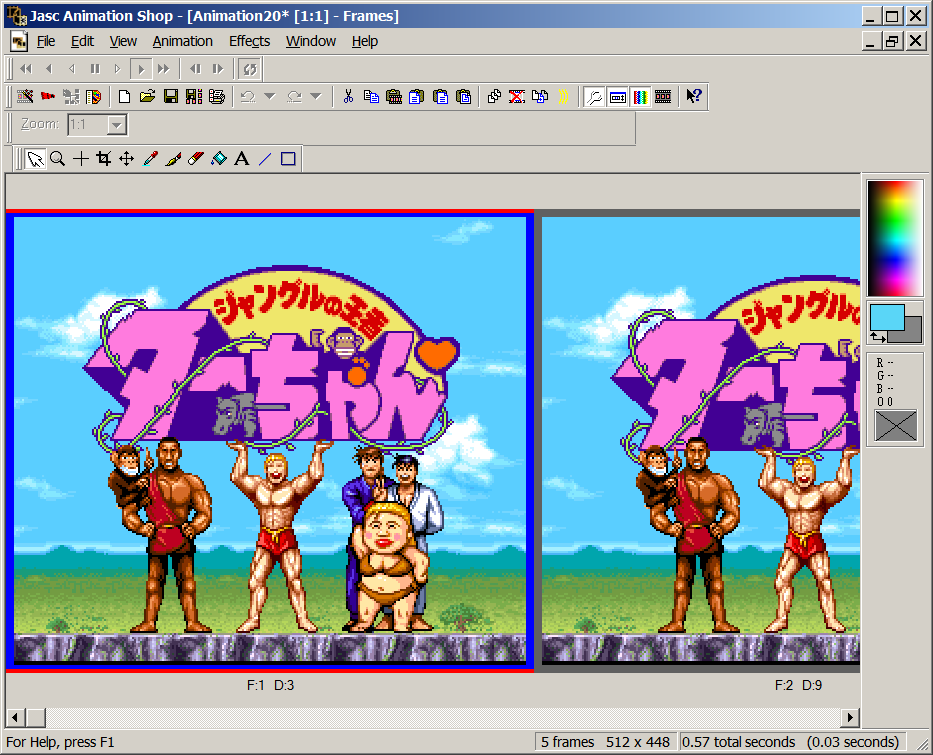Save the animation with the floppy disk icon

170,96
